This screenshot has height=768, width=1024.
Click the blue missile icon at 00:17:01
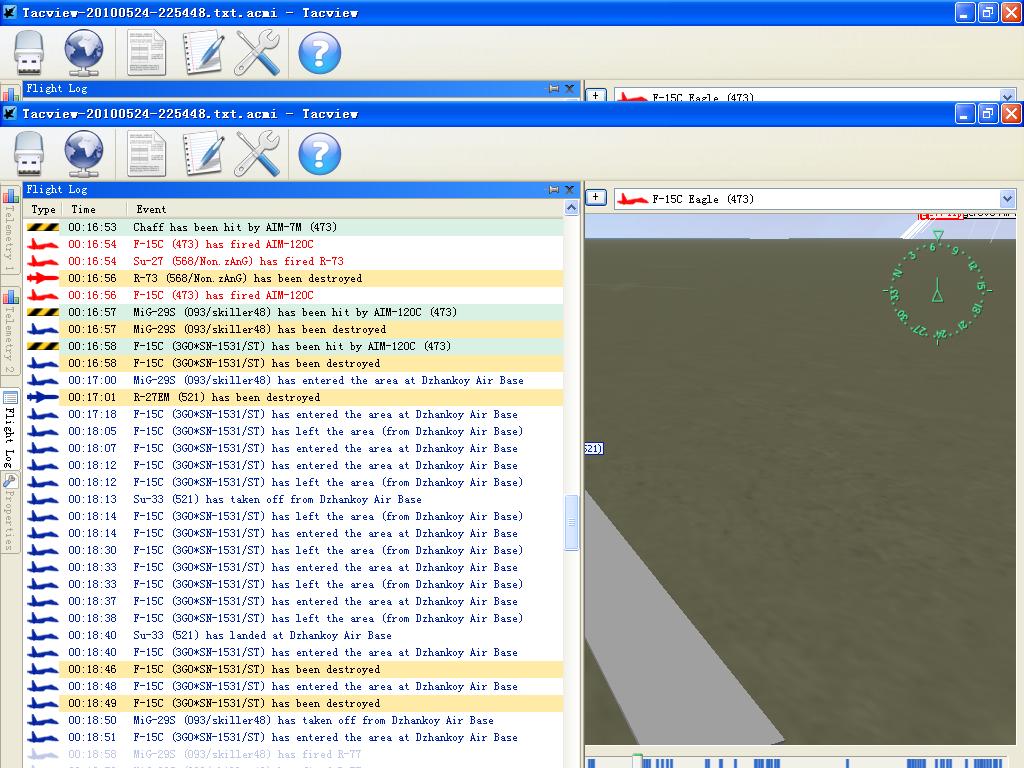[x=42, y=397]
